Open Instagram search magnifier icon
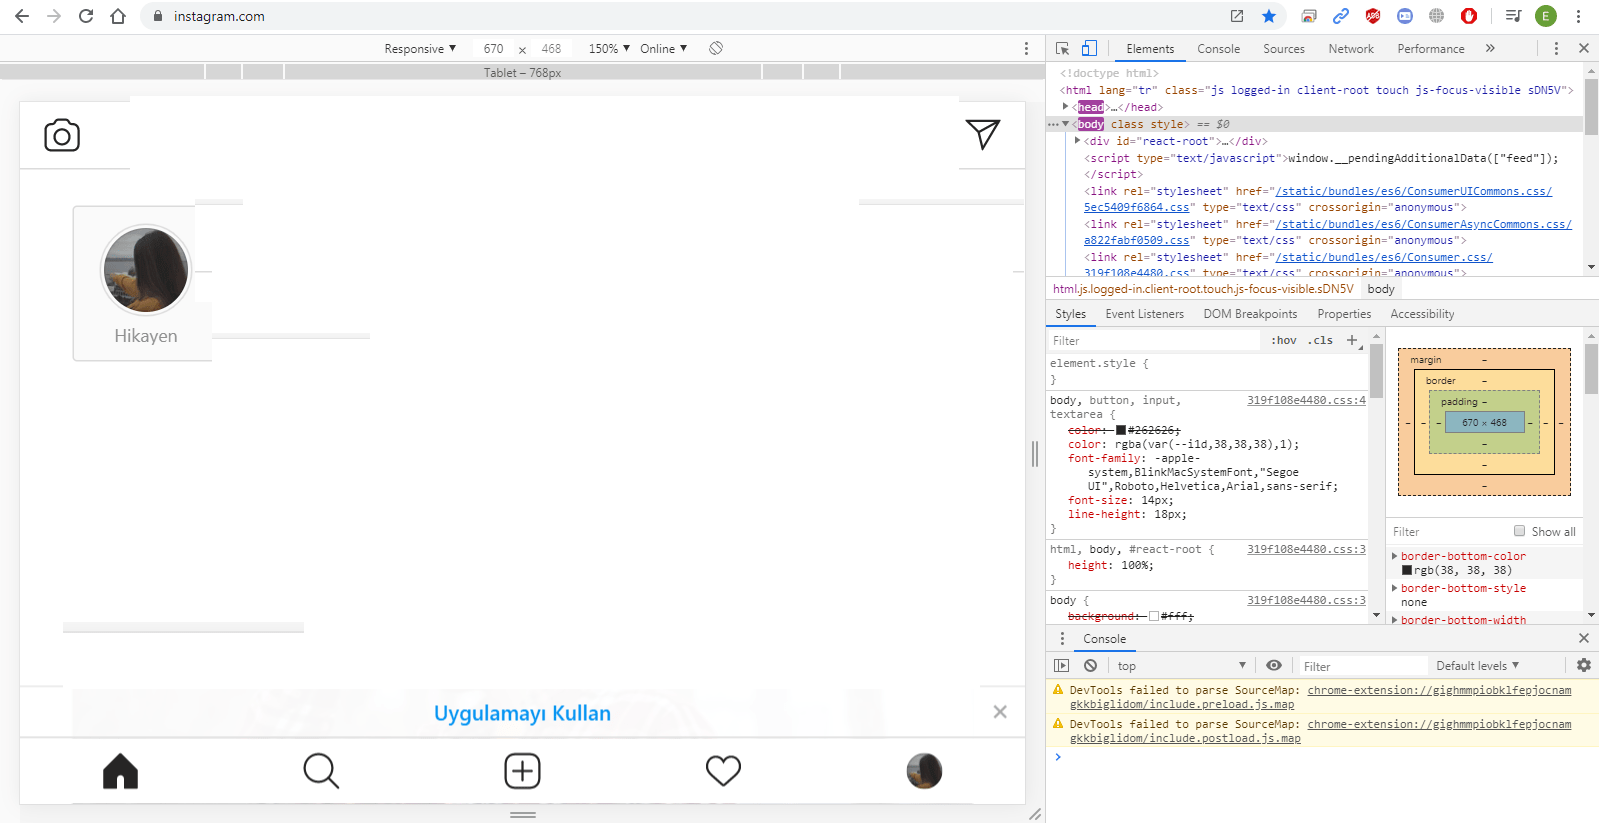 (x=321, y=771)
